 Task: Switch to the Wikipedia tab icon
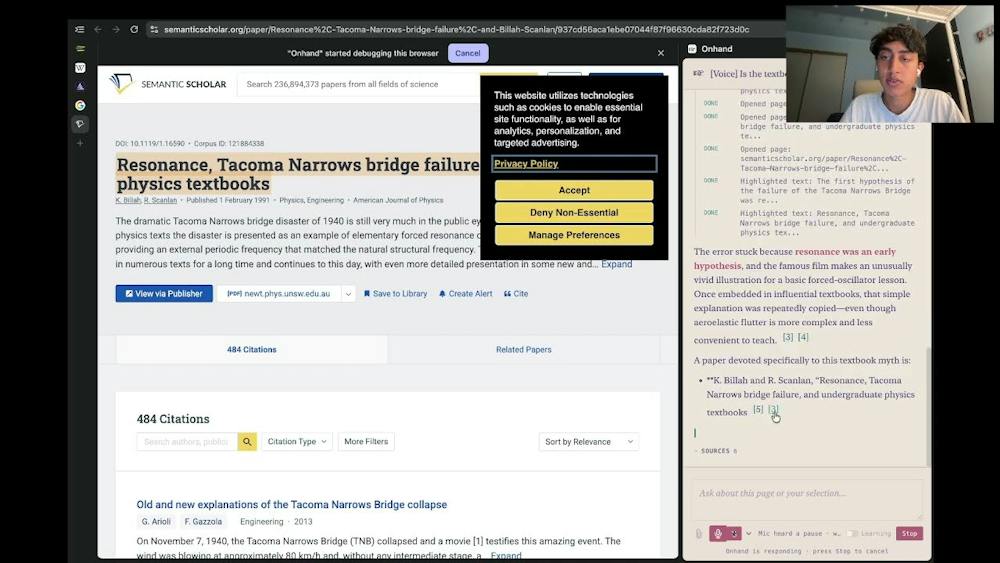pyautogui.click(x=80, y=68)
